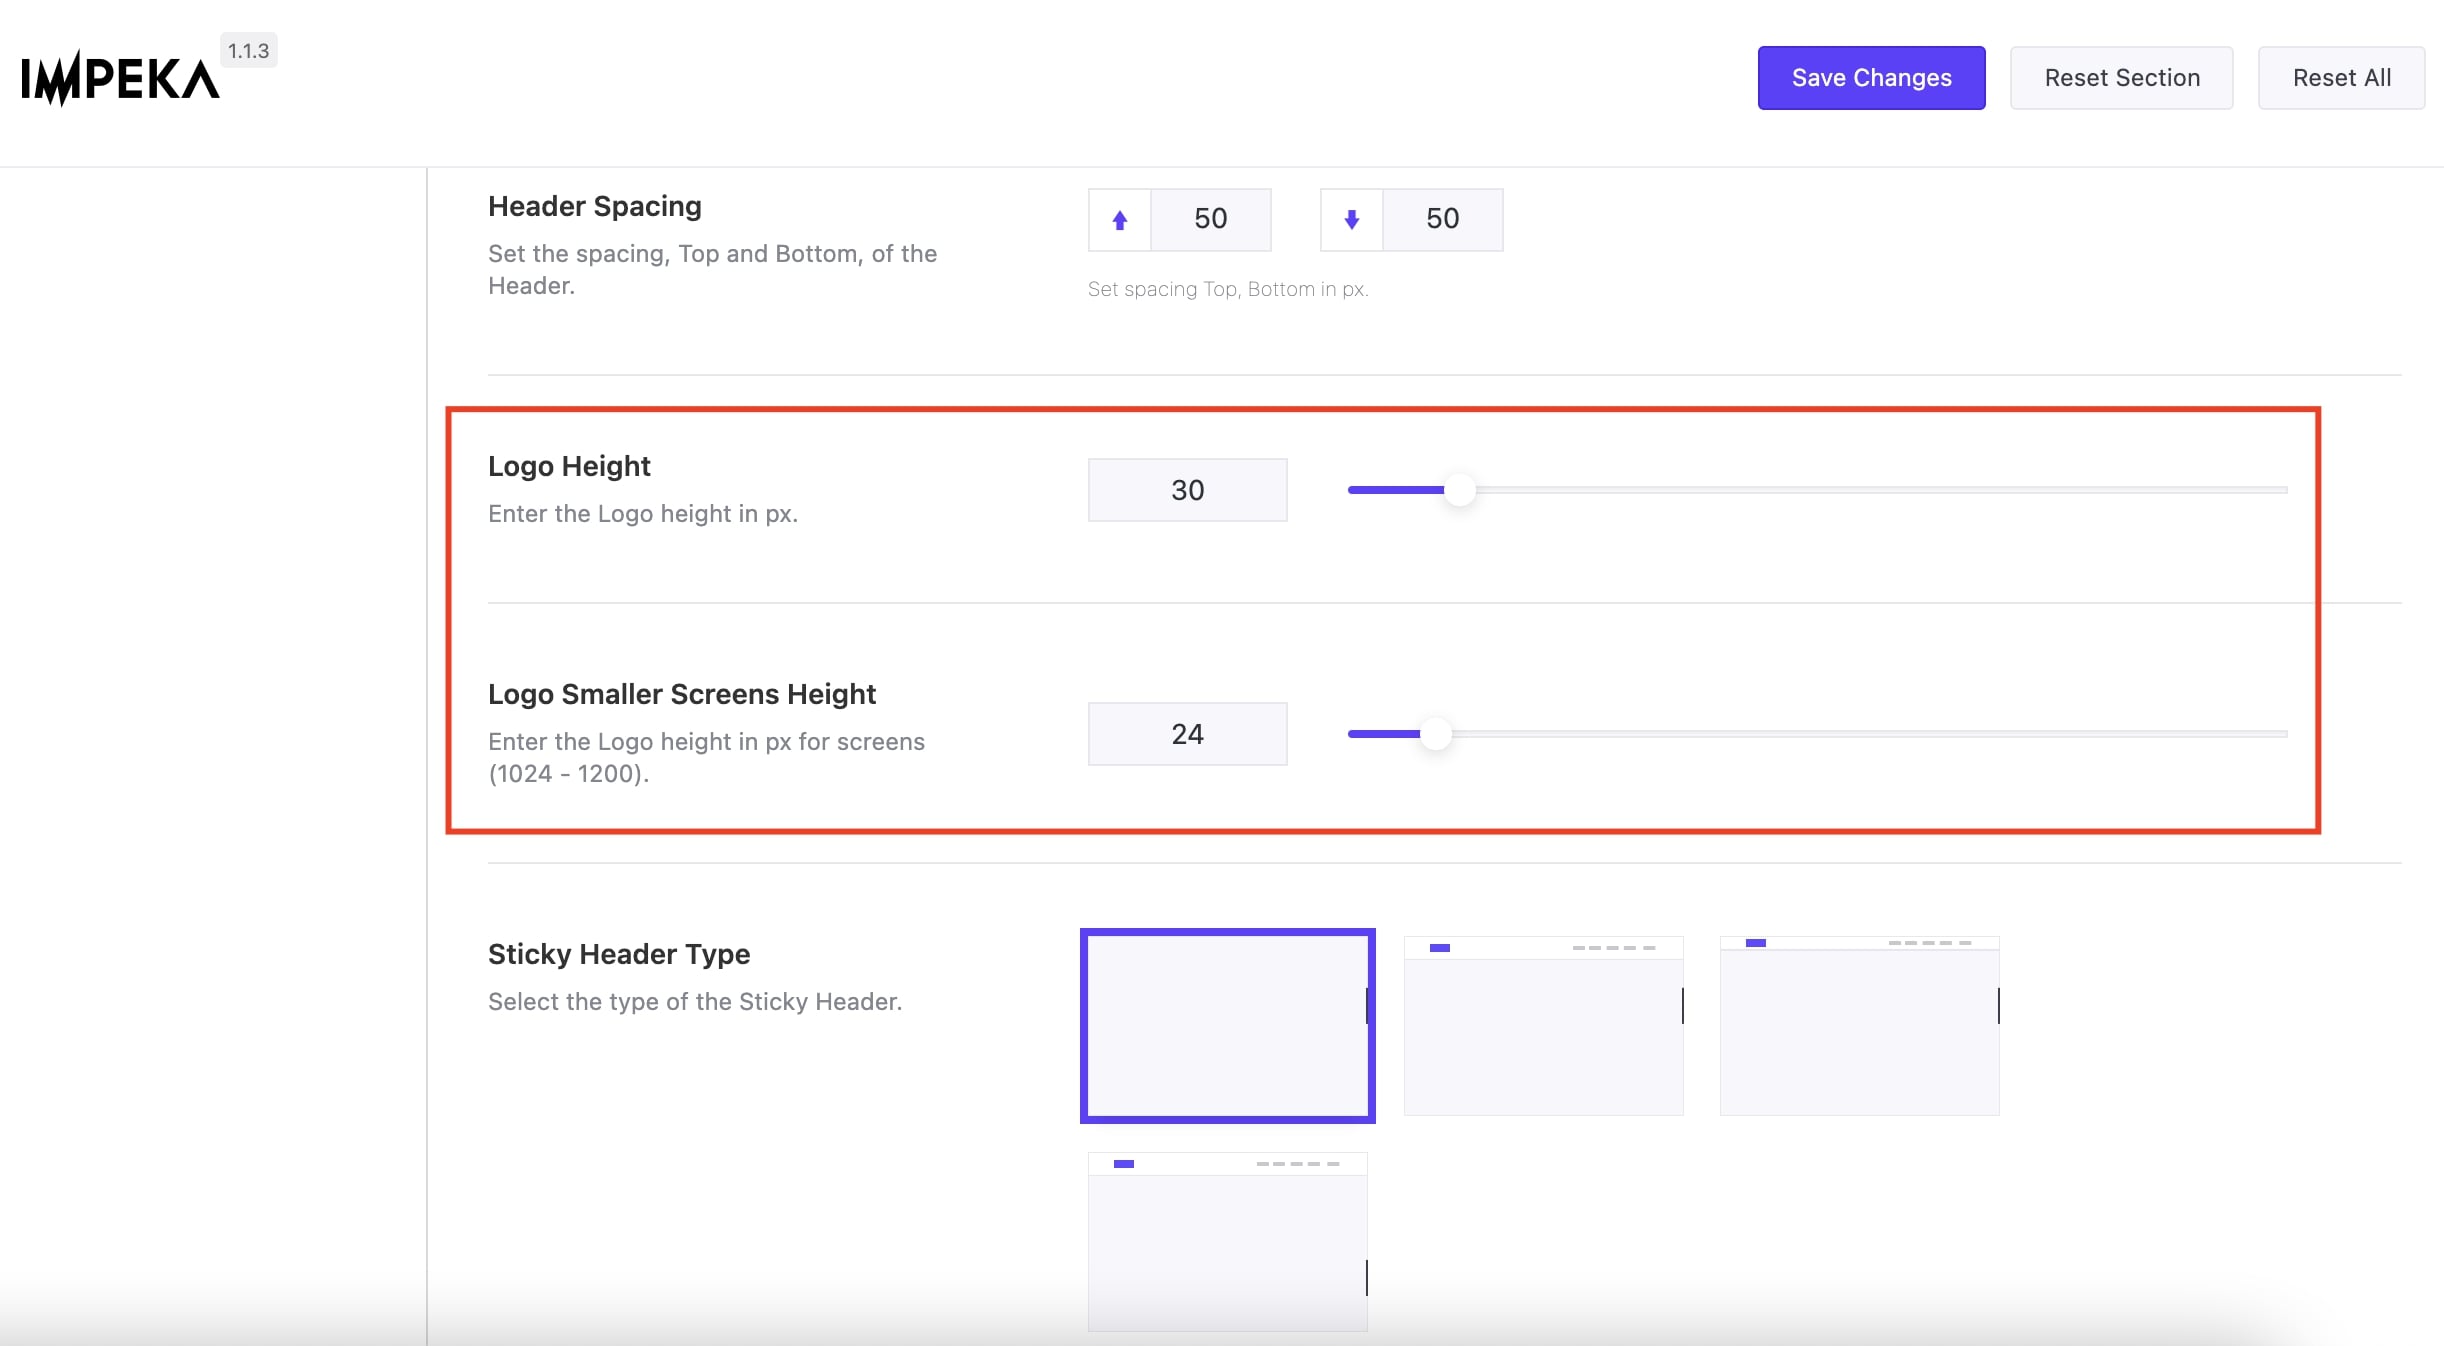Viewport: 2444px width, 1346px height.
Task: Focus the bottom header spacing field
Action: pyautogui.click(x=1442, y=220)
